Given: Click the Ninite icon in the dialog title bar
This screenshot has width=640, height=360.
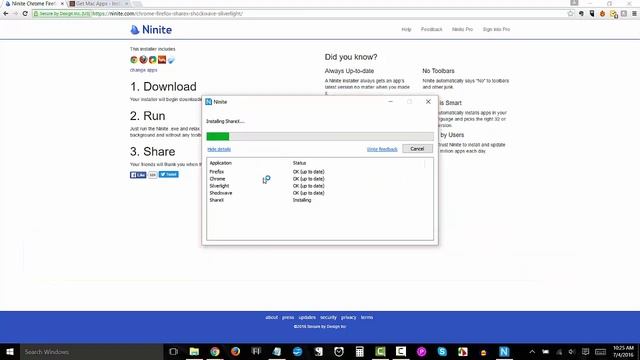Looking at the screenshot, I should (209, 102).
